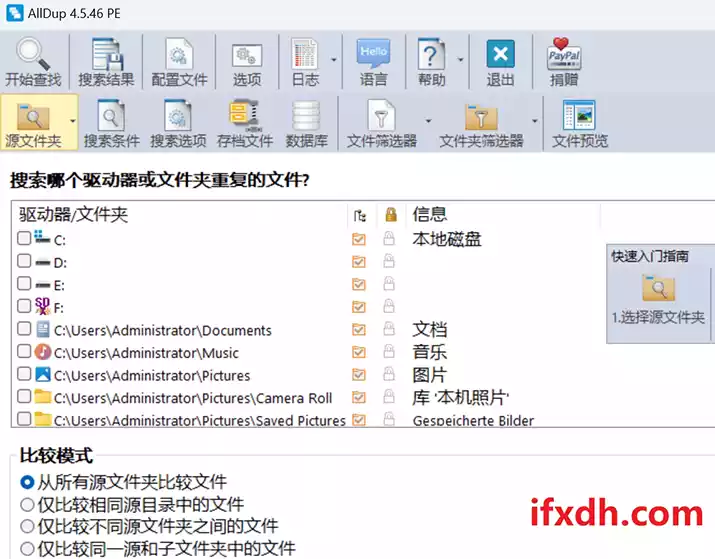Check the F: SD drive checkbox
715x559 pixels.
(x=24, y=306)
